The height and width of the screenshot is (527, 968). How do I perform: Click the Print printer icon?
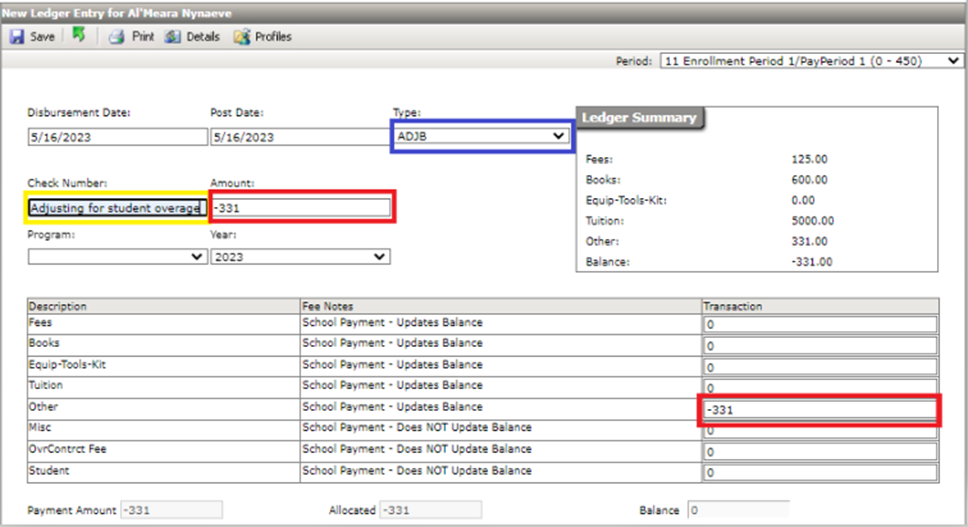(116, 37)
